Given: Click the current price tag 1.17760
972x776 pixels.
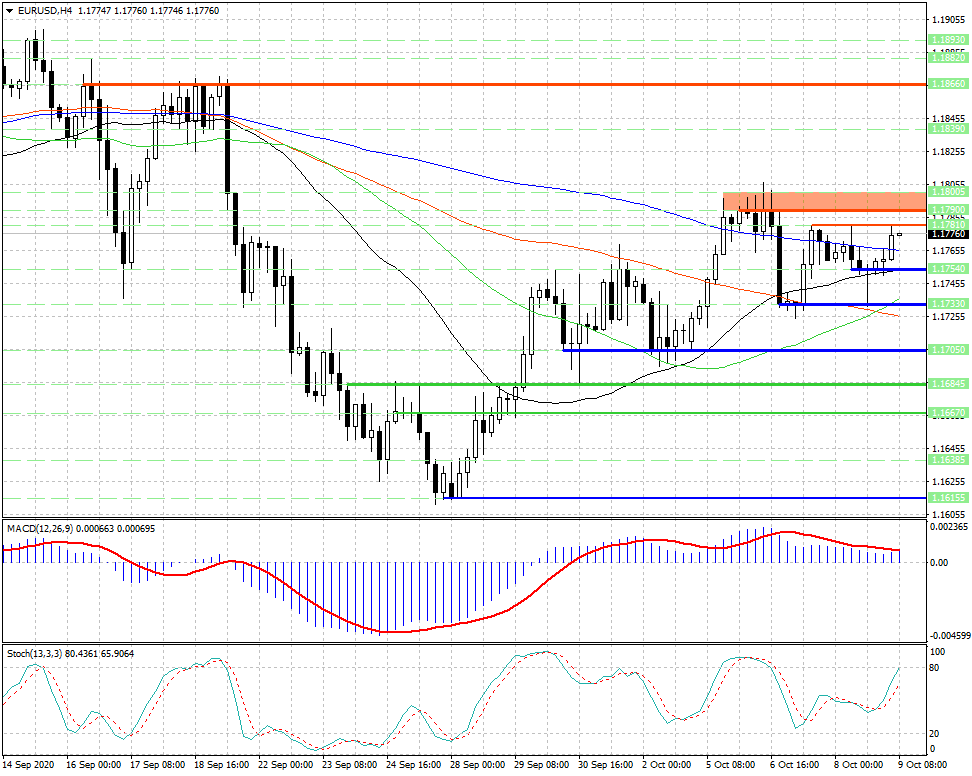Looking at the screenshot, I should pos(948,234).
